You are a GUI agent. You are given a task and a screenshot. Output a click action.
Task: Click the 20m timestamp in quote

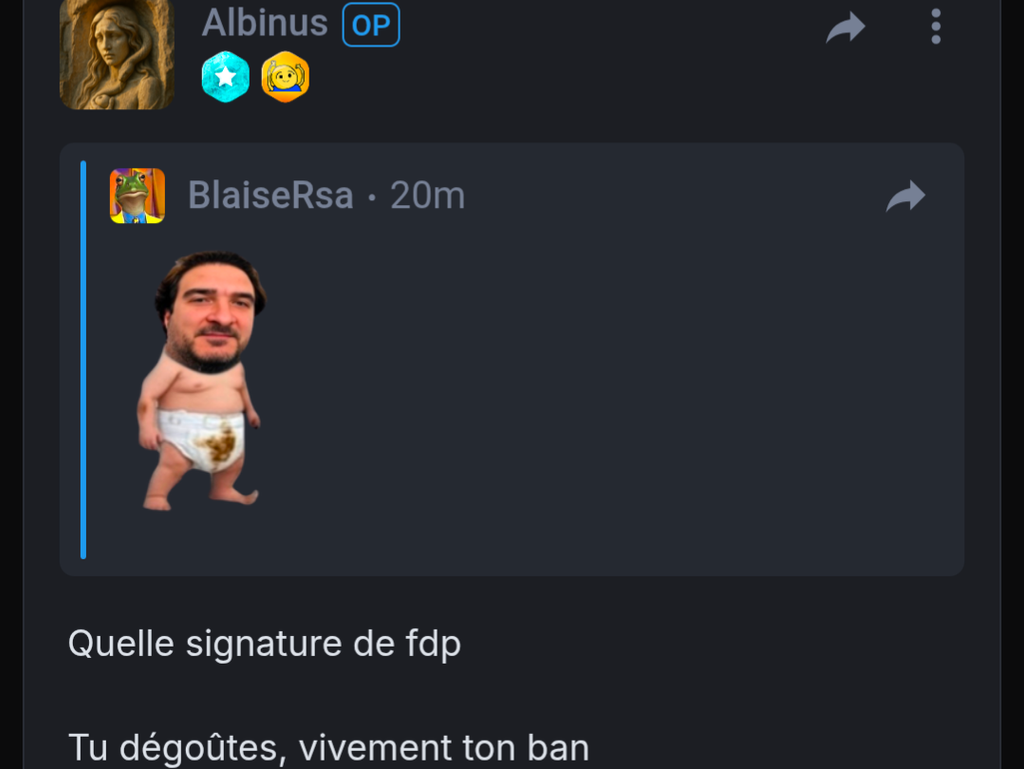[427, 195]
